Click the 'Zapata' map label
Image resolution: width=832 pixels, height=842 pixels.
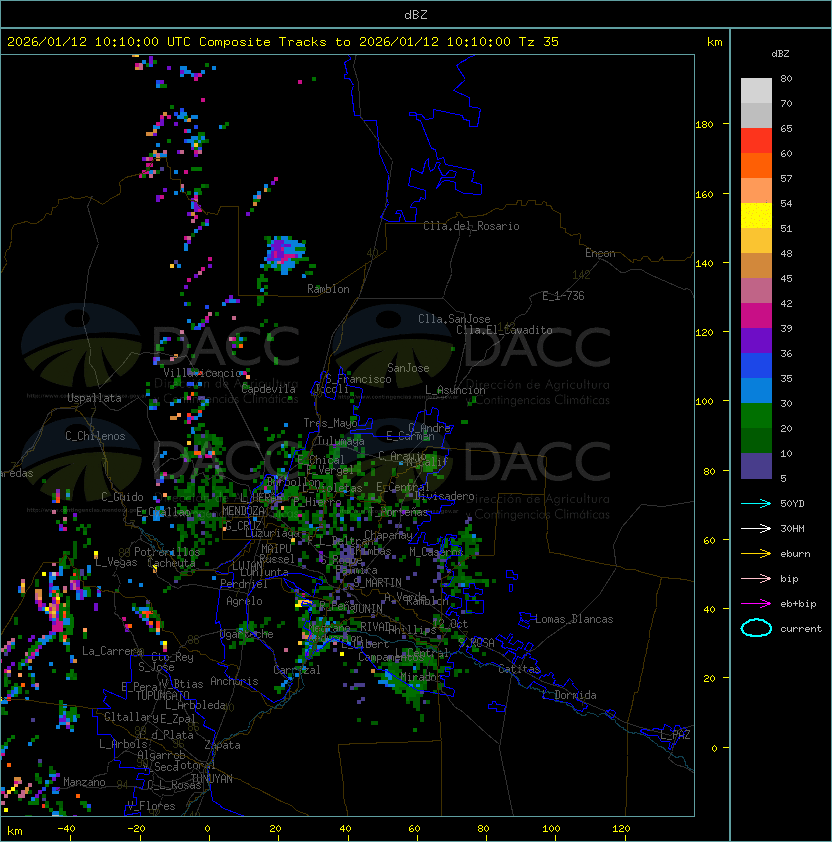coord(222,745)
